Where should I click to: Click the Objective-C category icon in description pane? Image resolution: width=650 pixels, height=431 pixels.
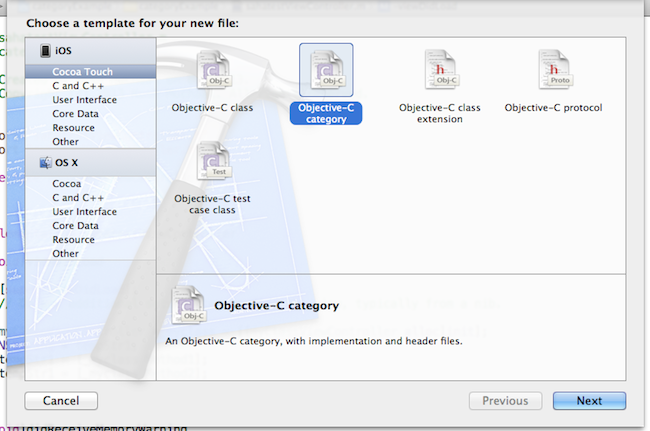(188, 305)
